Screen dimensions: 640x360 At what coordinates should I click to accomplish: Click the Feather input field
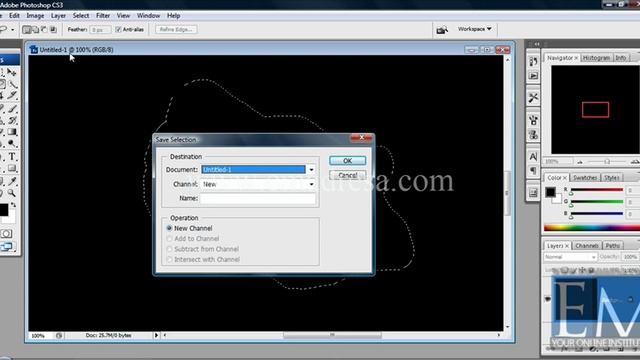(100, 30)
